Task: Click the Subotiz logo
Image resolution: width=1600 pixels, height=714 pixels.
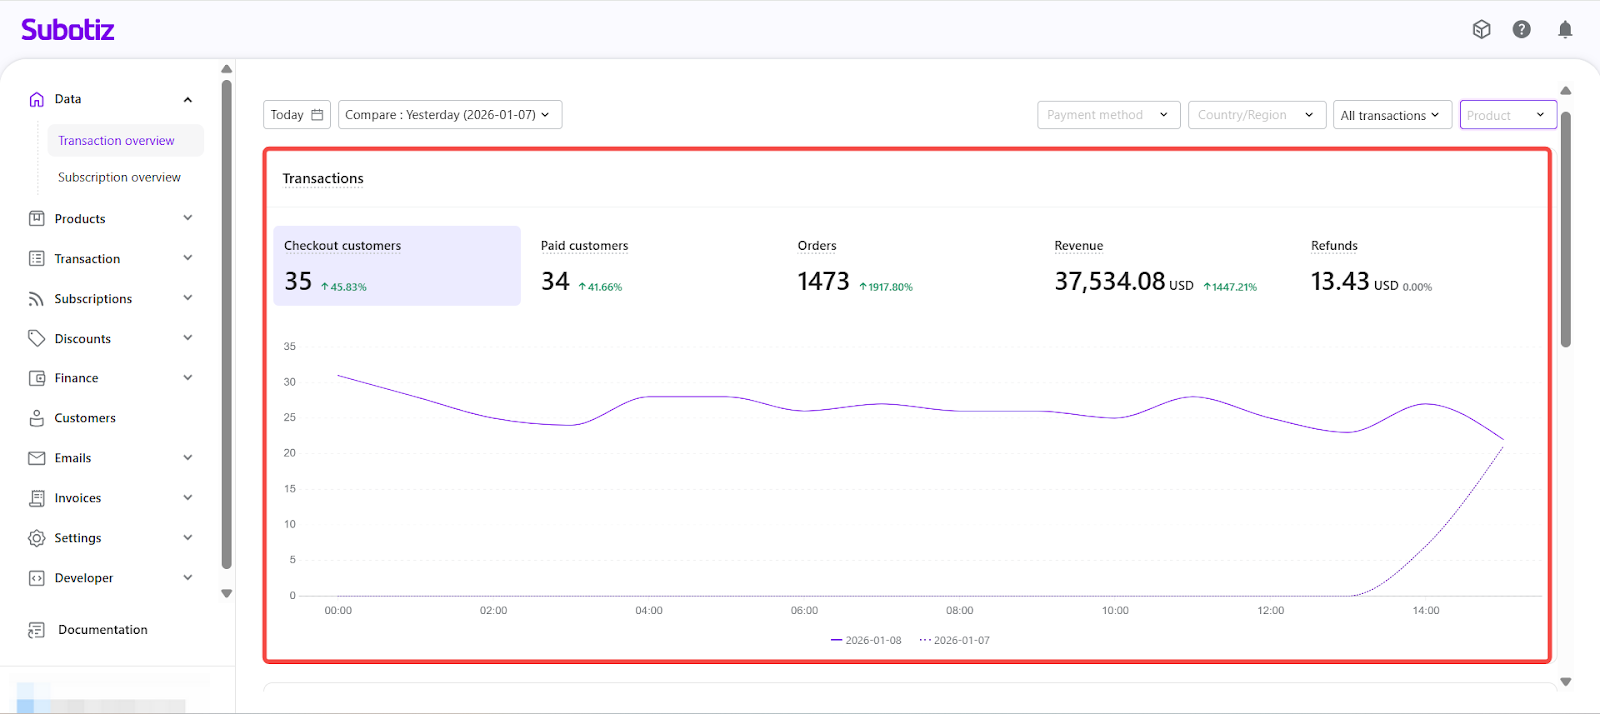Action: 68,30
